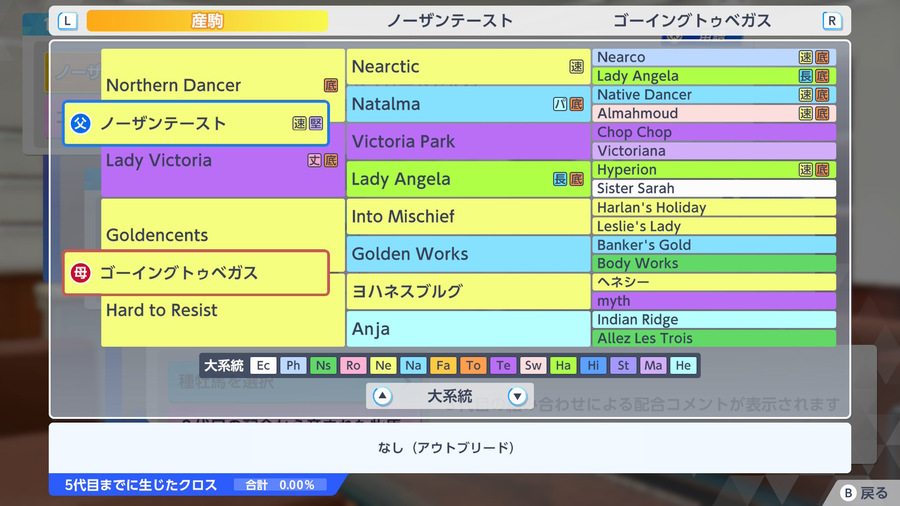Click the 速 badge on Nearco
Image resolution: width=900 pixels, height=506 pixels.
point(806,57)
